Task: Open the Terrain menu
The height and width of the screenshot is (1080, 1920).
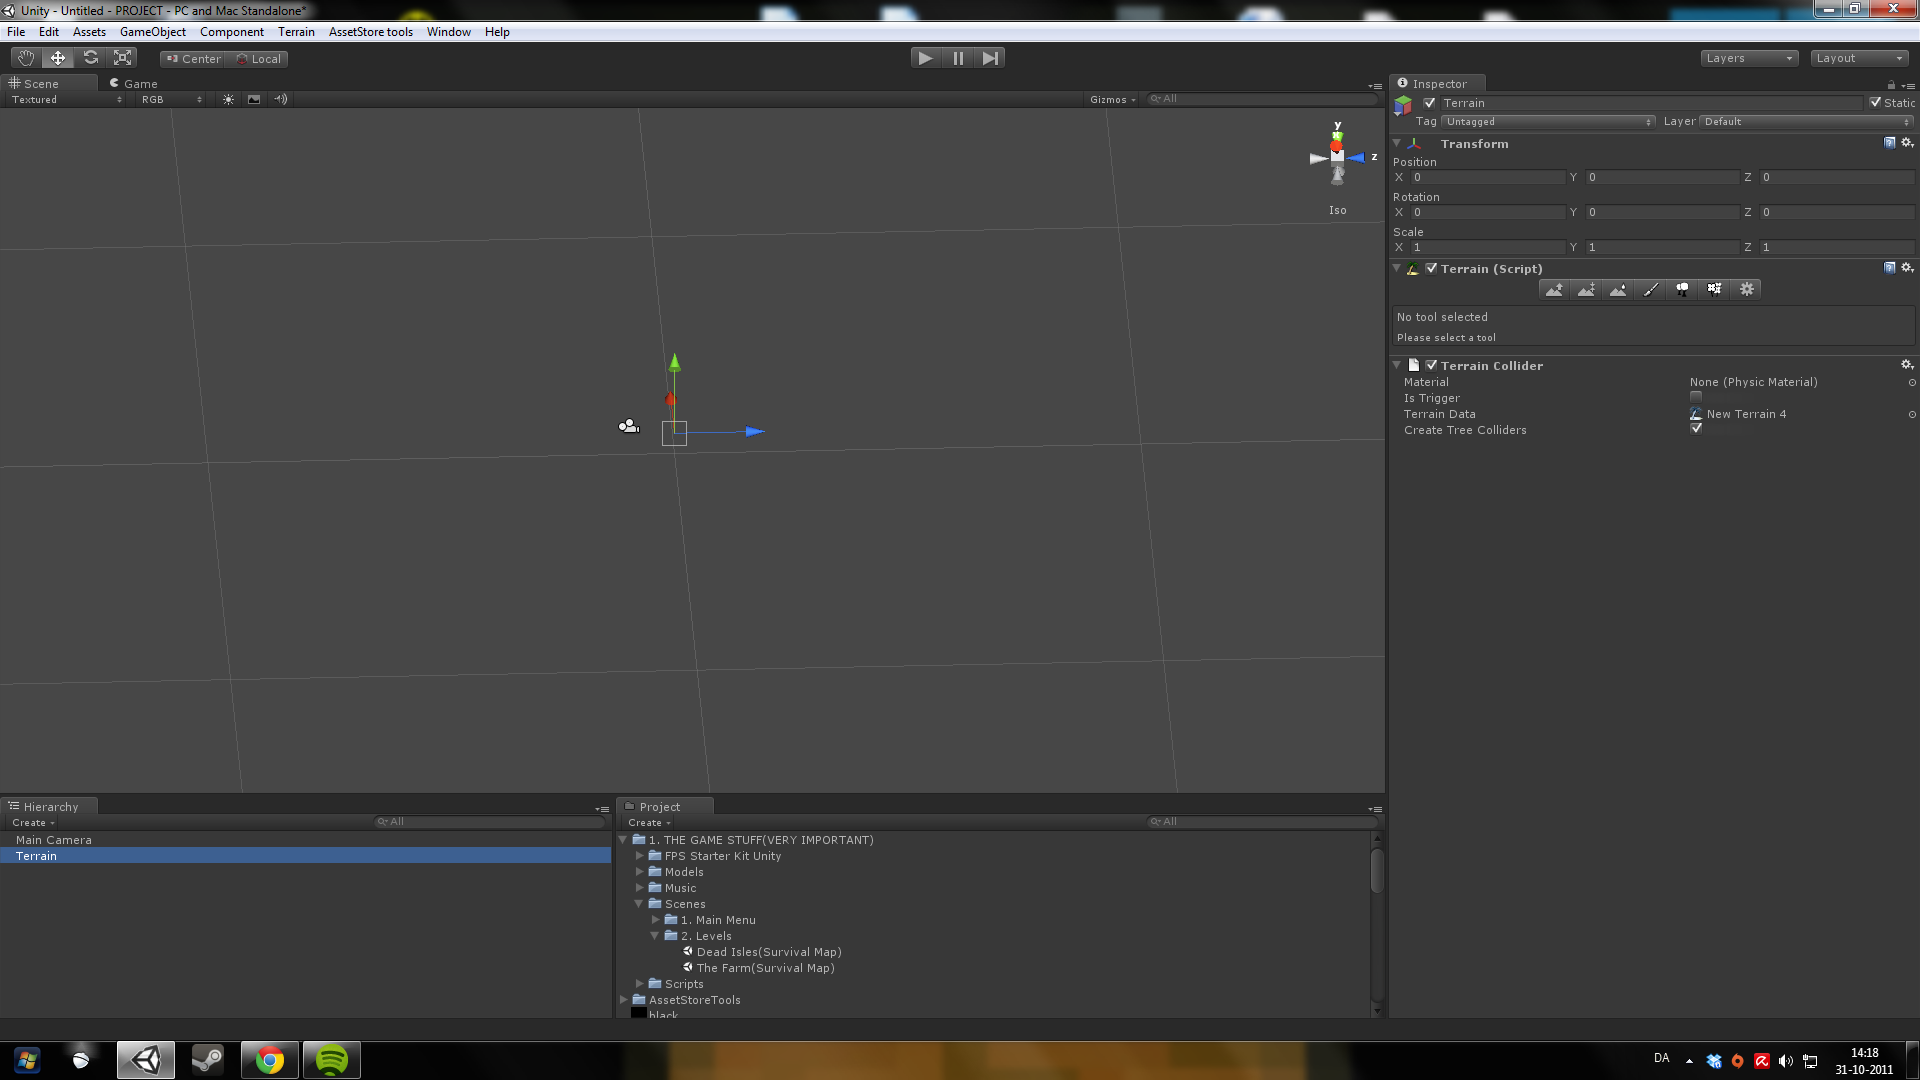Action: pyautogui.click(x=296, y=32)
